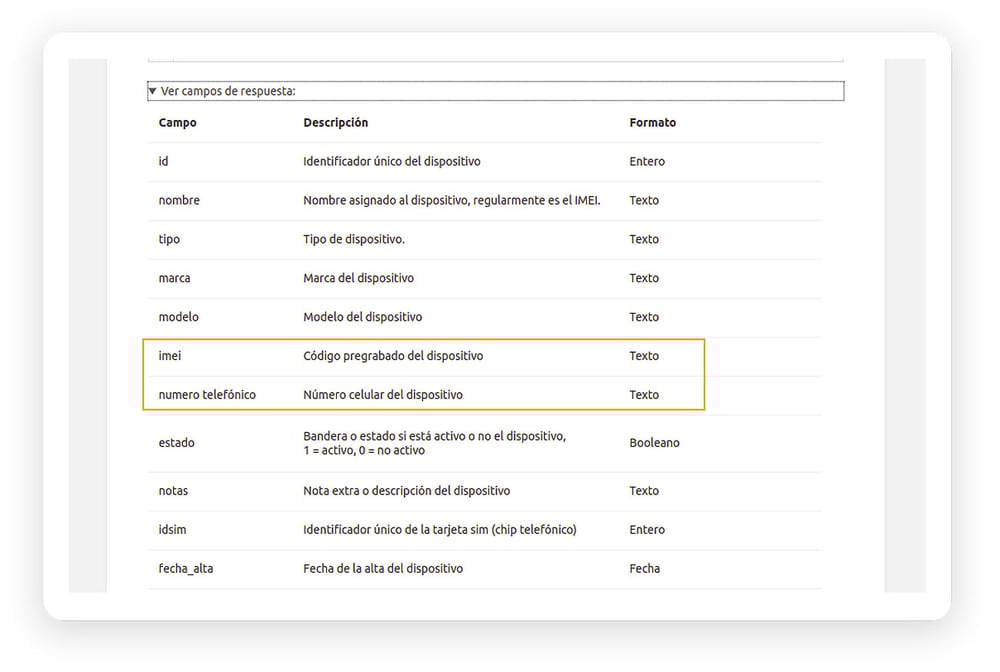This screenshot has width=1000, height=672.
Task: Select the 'numero telefónico' field name
Action: click(207, 395)
